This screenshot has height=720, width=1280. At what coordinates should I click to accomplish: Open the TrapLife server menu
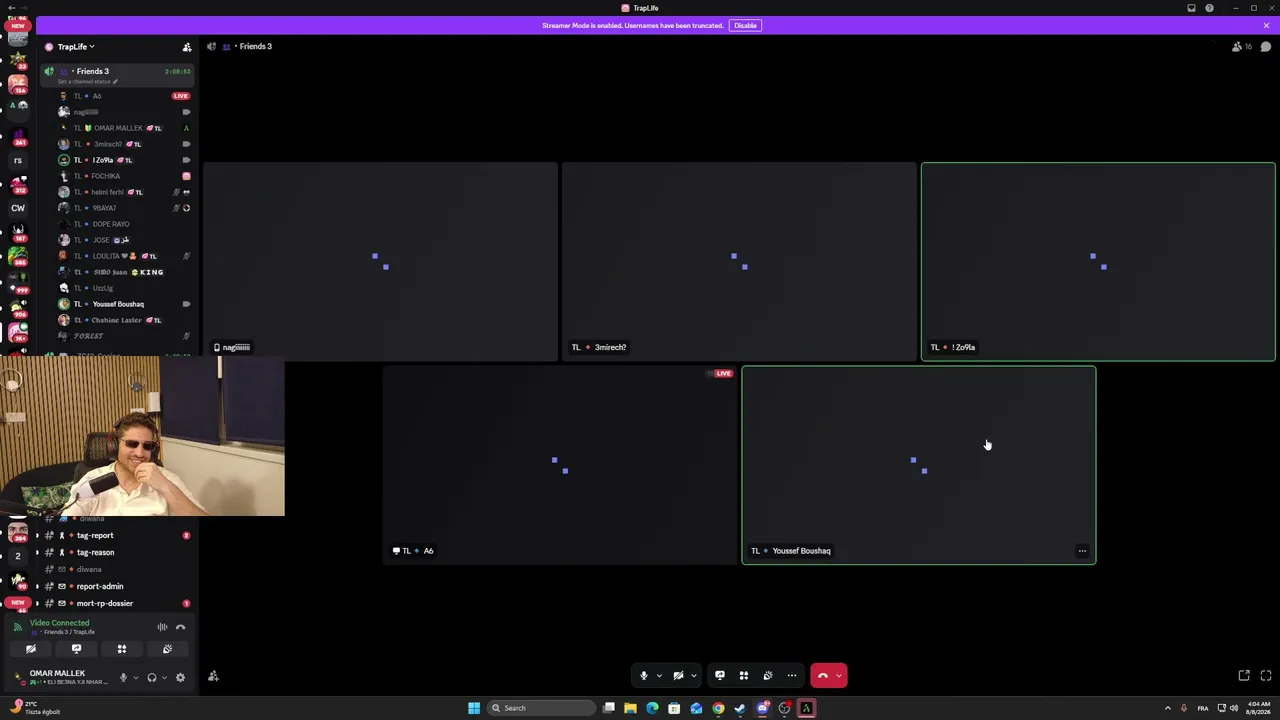(x=76, y=47)
